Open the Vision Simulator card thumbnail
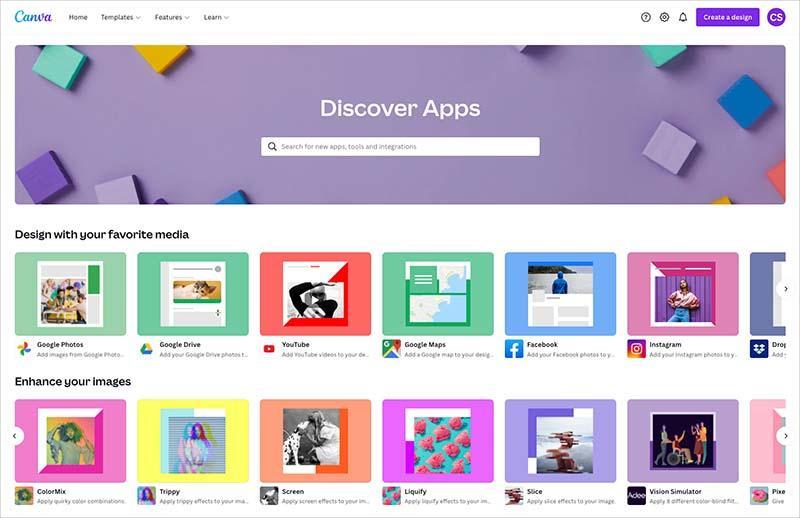The height and width of the screenshot is (518, 800). pos(683,441)
